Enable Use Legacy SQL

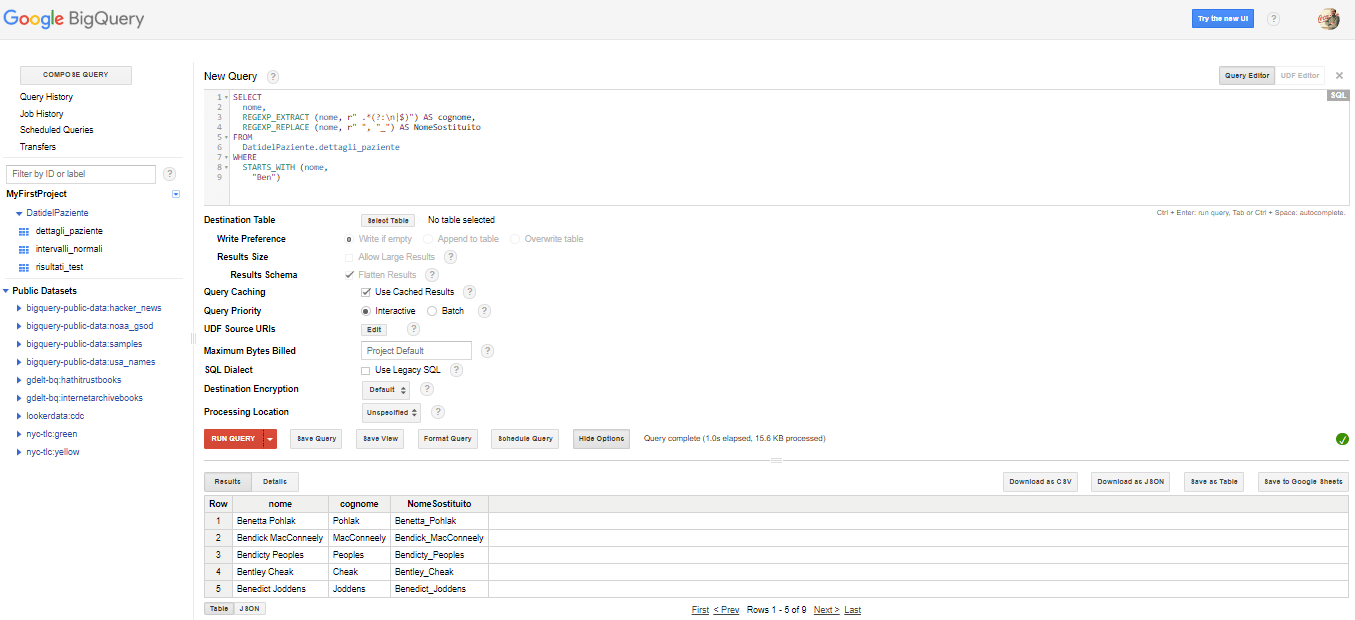(x=366, y=369)
